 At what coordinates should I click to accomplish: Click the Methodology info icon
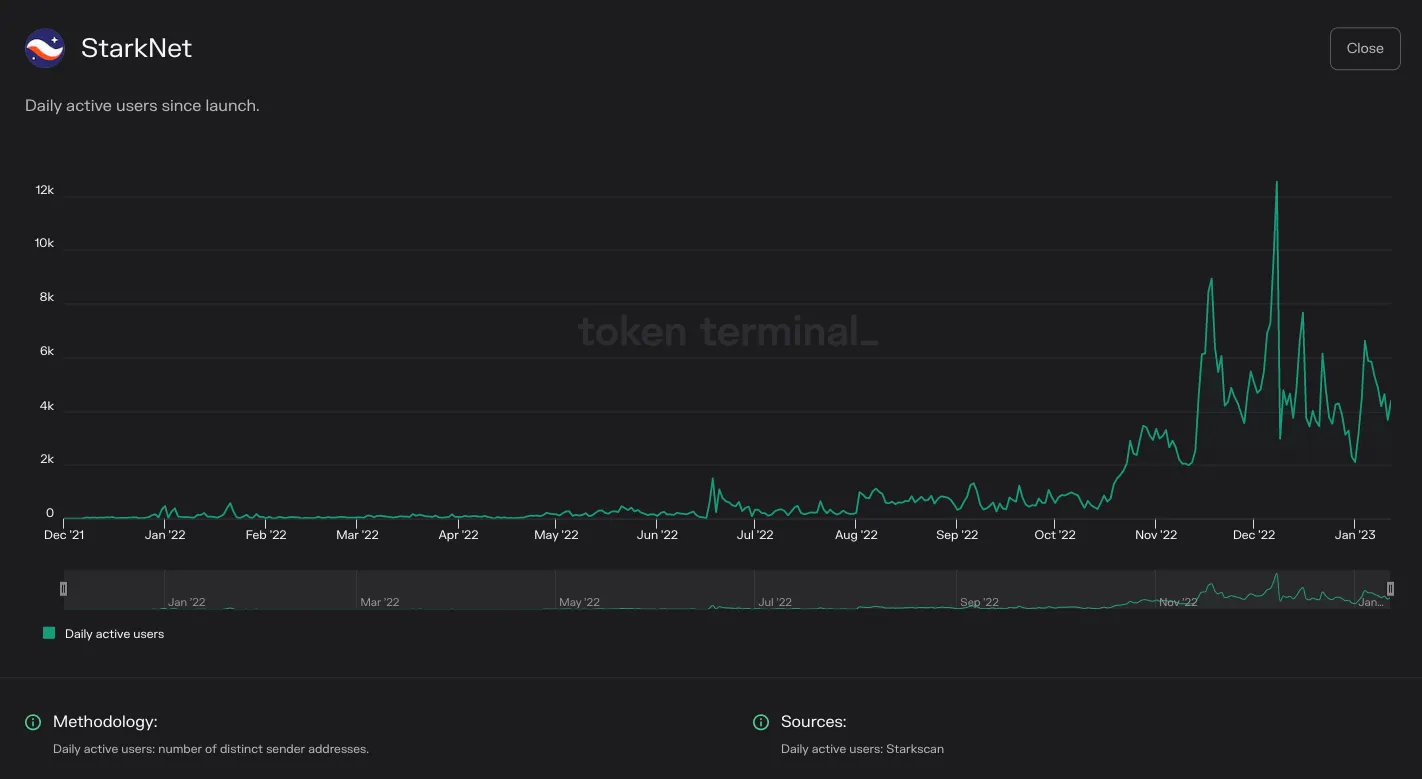pos(33,722)
